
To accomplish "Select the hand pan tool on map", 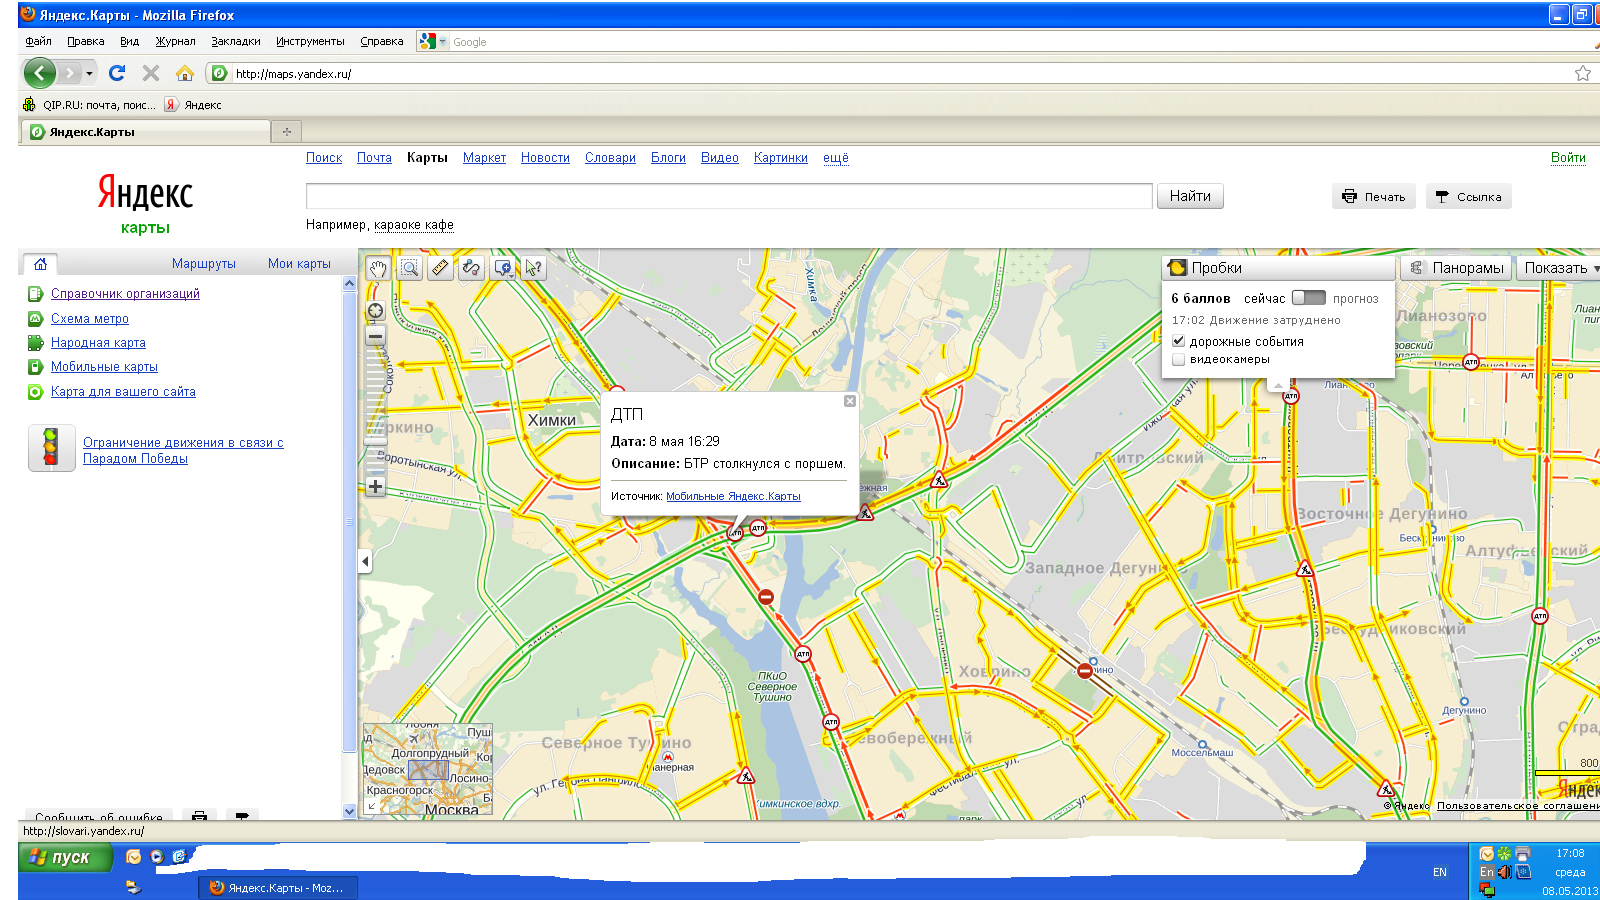I will tap(377, 268).
